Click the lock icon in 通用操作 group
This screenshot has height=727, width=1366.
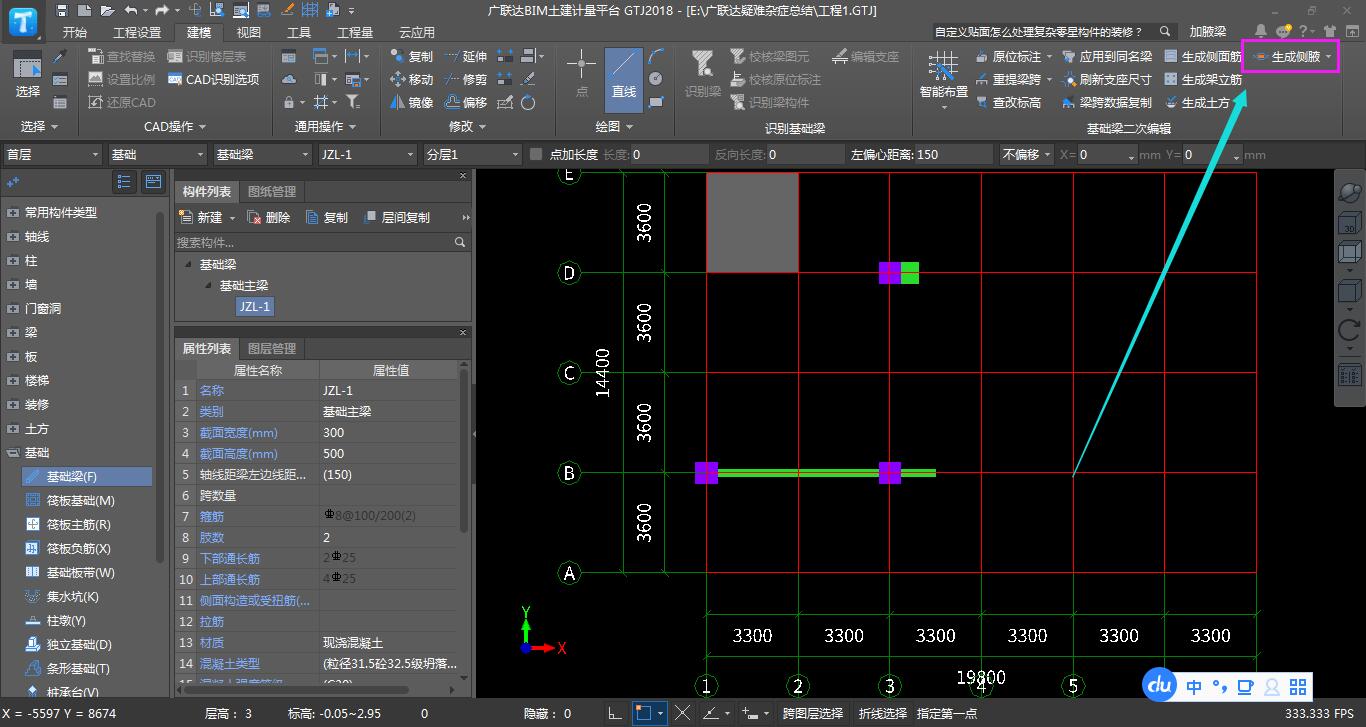coord(289,102)
